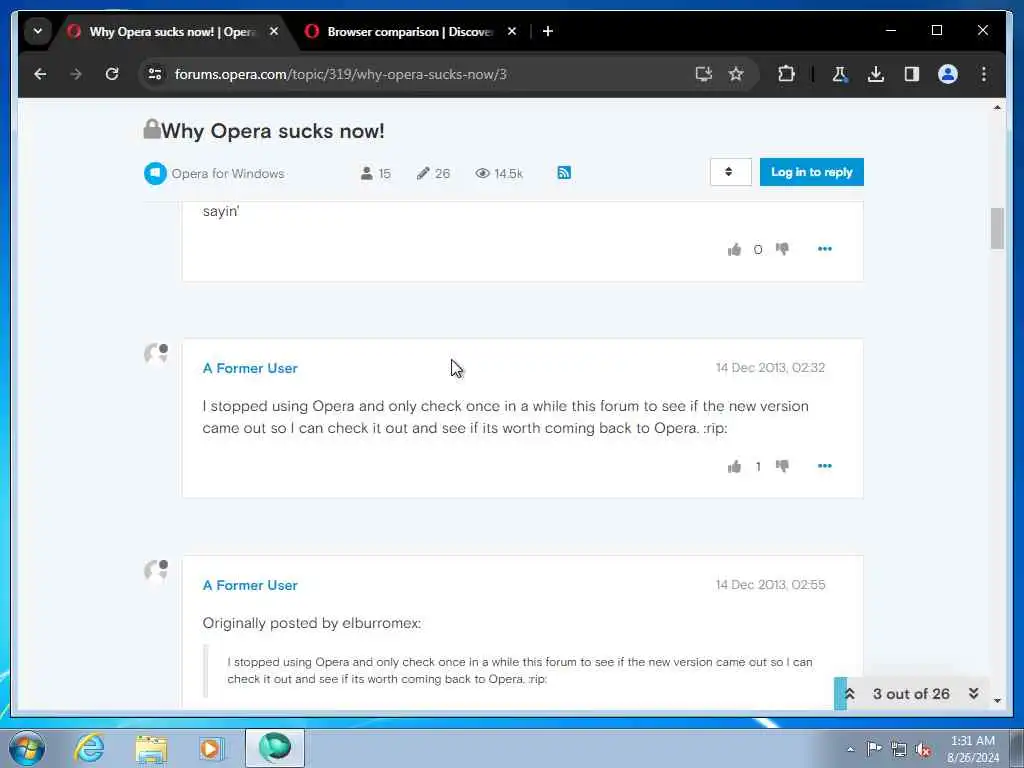Reload the current page
The height and width of the screenshot is (768, 1024).
click(x=112, y=74)
